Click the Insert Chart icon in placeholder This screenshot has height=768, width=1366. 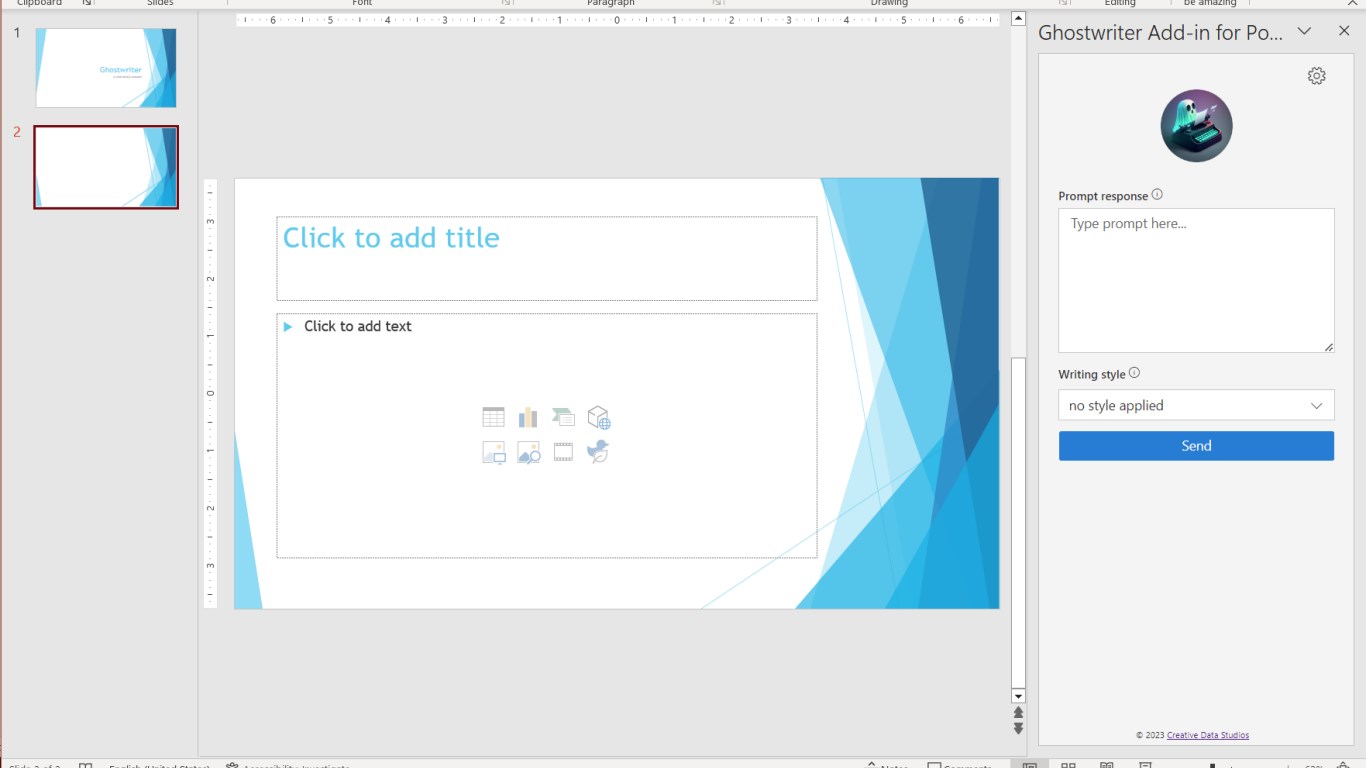(x=528, y=417)
